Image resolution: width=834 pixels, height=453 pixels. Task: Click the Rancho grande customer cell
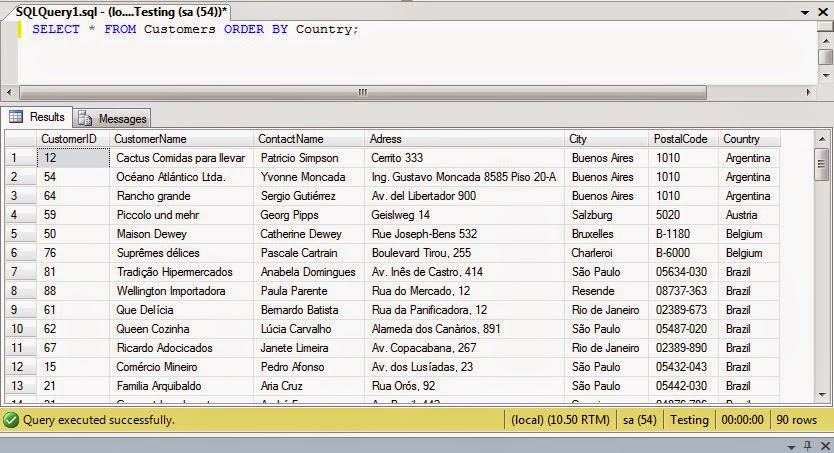point(181,196)
